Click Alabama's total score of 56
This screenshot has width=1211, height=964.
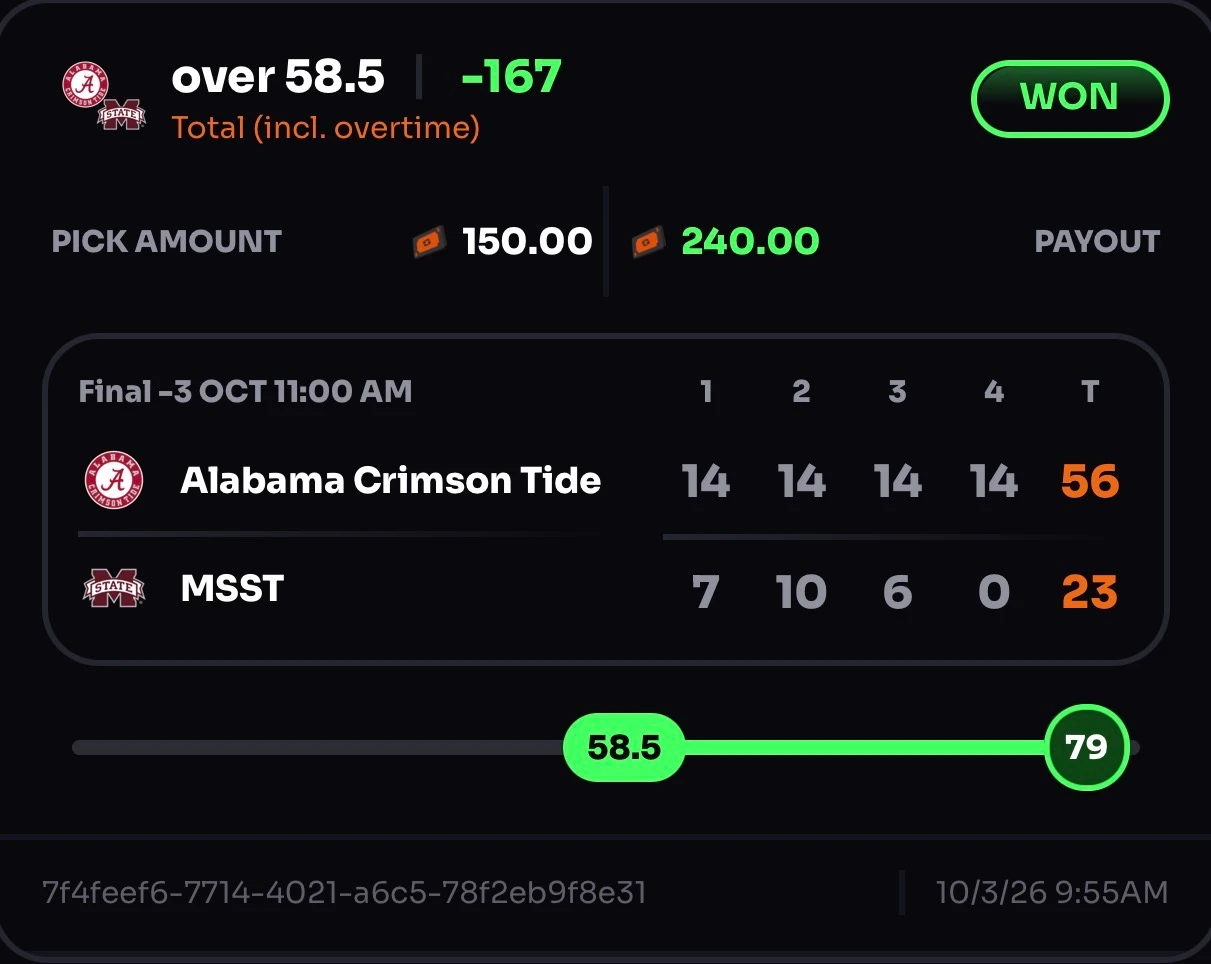tap(1090, 482)
